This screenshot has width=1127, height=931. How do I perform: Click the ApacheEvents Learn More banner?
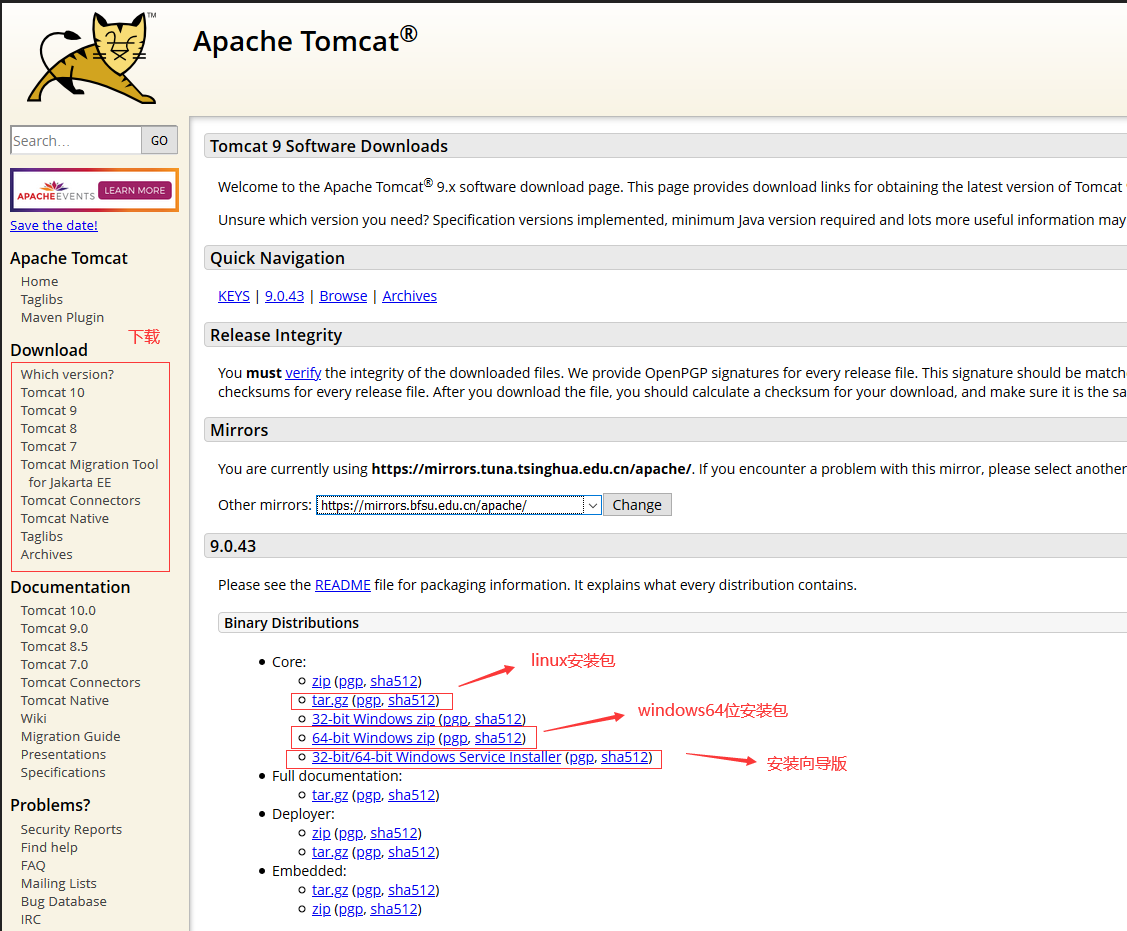[94, 190]
